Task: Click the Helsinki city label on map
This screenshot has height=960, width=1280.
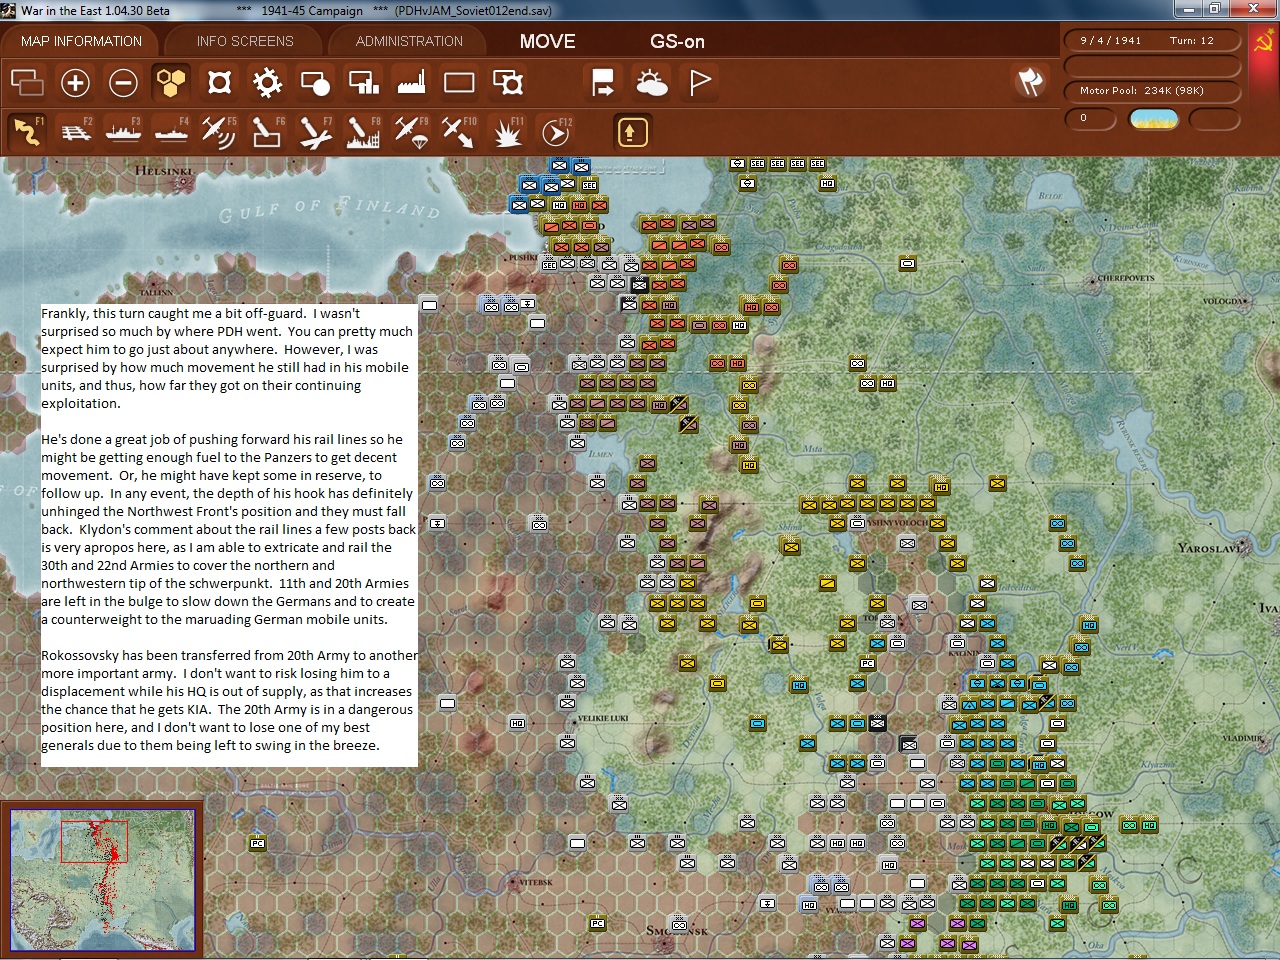Action: click(163, 170)
